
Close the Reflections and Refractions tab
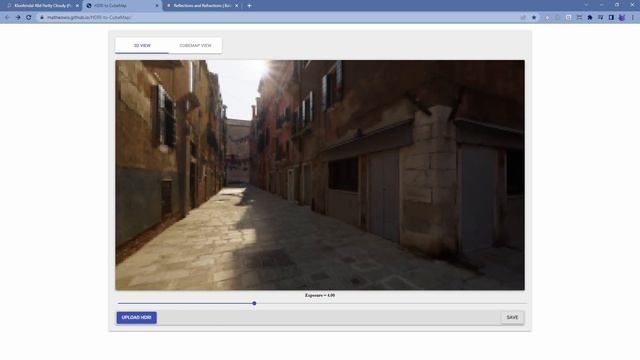237,6
